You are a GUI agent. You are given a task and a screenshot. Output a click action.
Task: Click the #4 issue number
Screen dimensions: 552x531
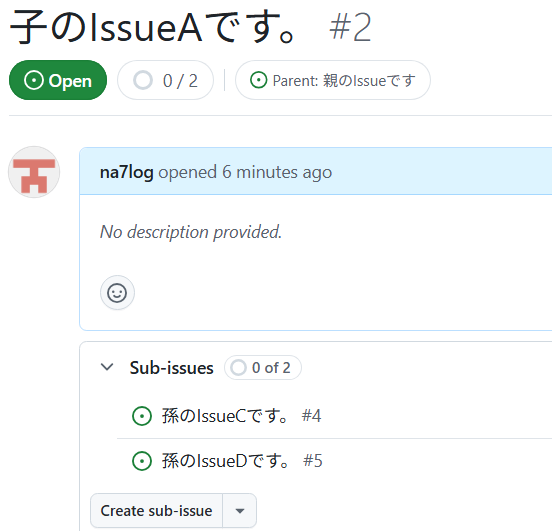(x=311, y=416)
